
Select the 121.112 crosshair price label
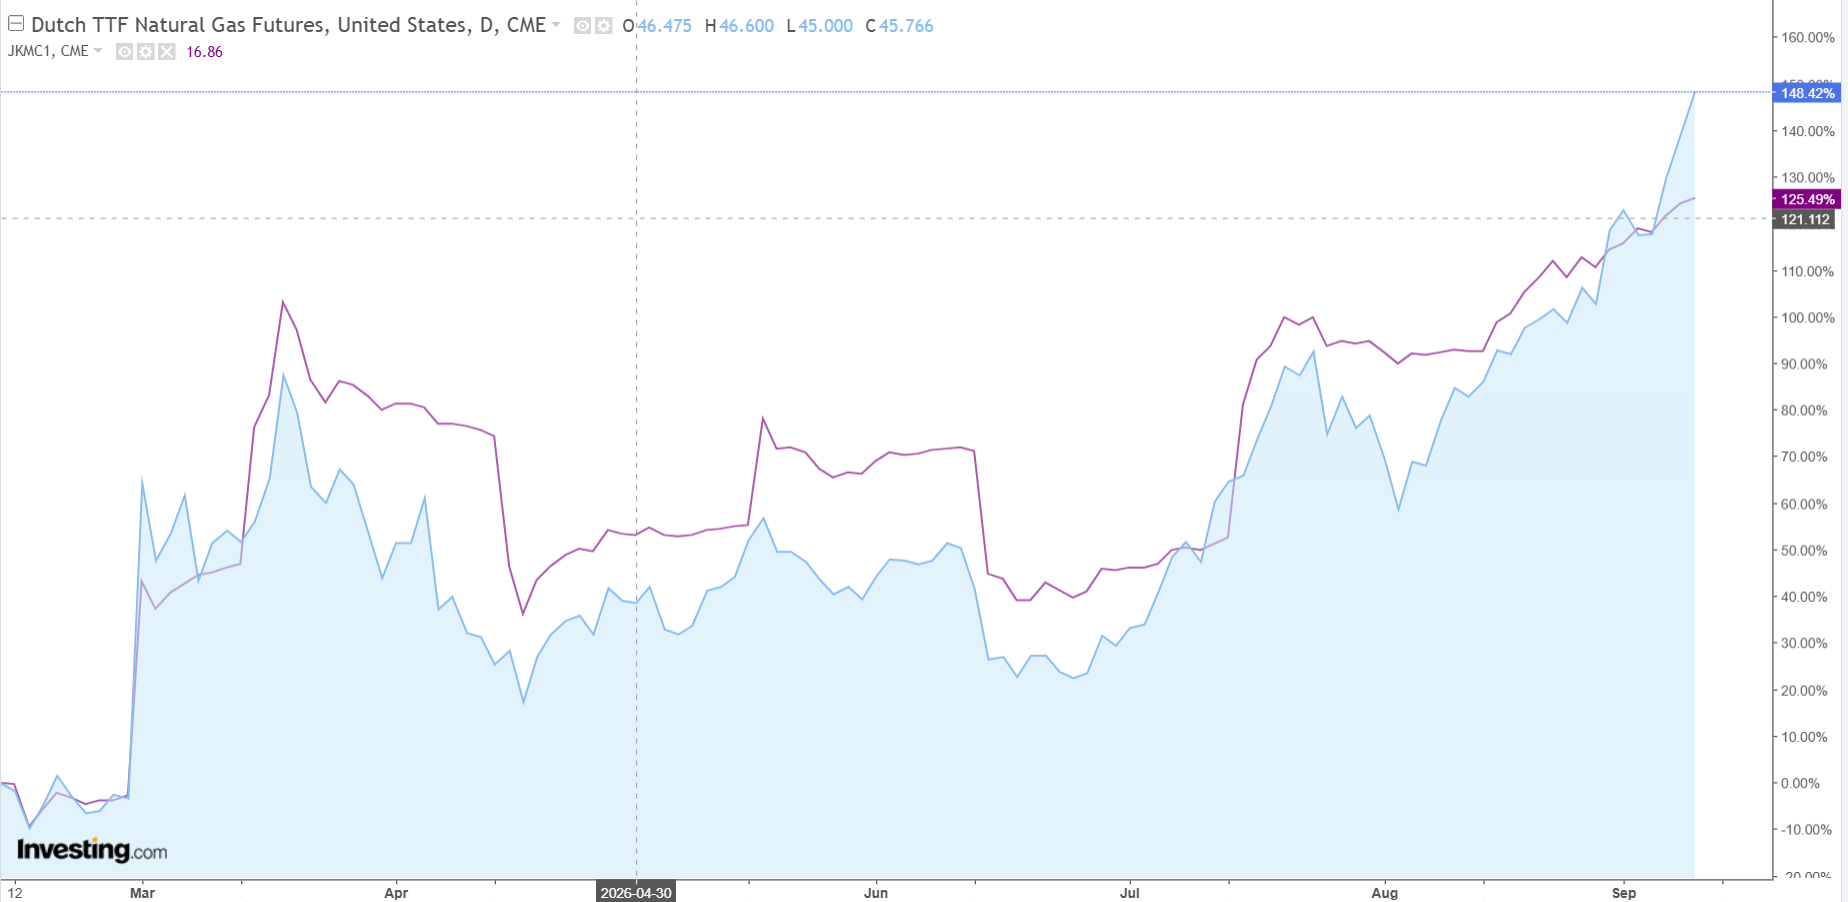point(1805,219)
